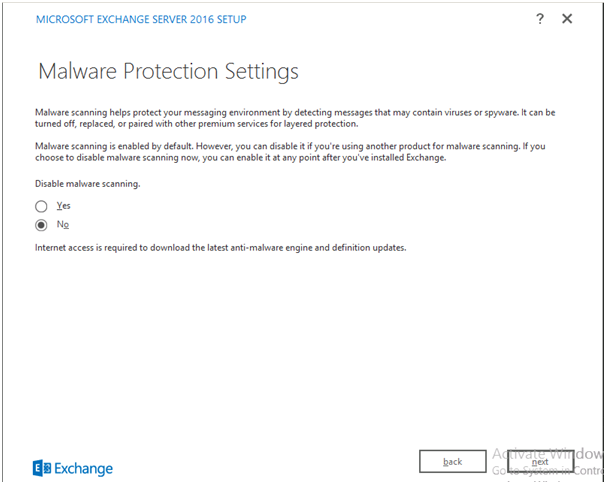Select the Yes radio button circle
The width and height of the screenshot is (606, 484).
41,206
